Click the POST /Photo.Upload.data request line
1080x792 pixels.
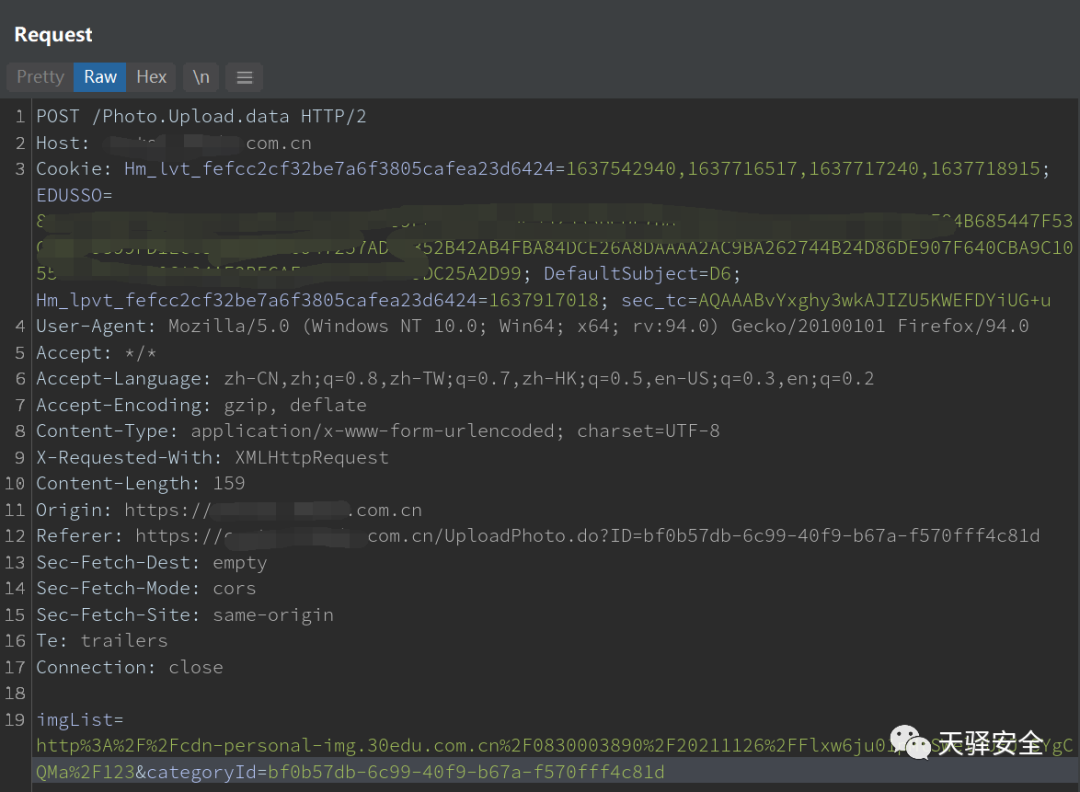[201, 116]
